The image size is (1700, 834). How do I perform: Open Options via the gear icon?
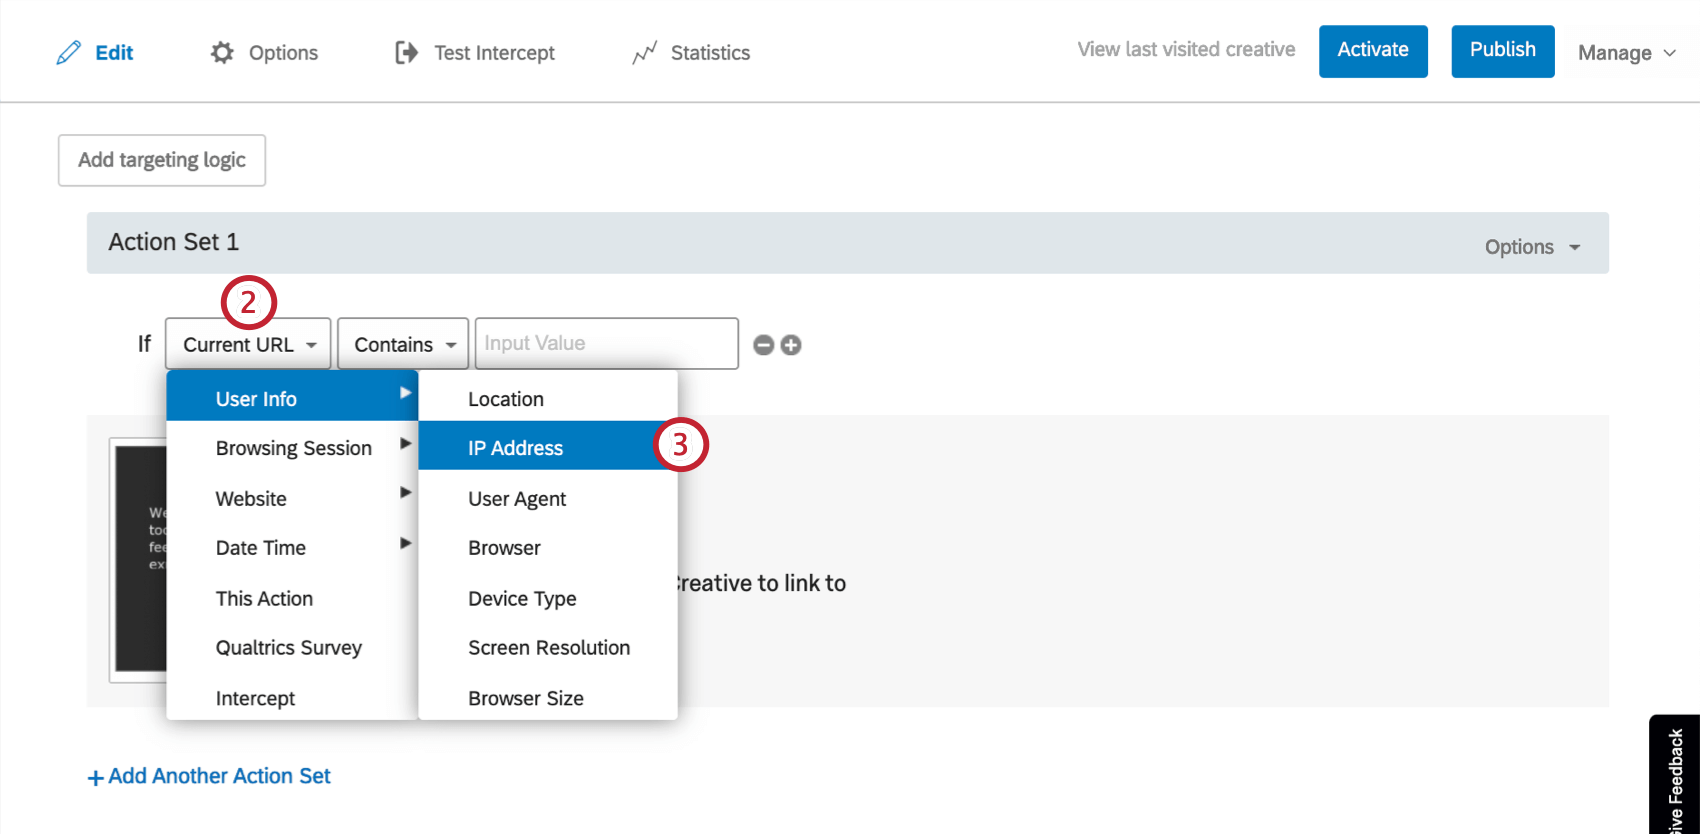[x=222, y=53]
